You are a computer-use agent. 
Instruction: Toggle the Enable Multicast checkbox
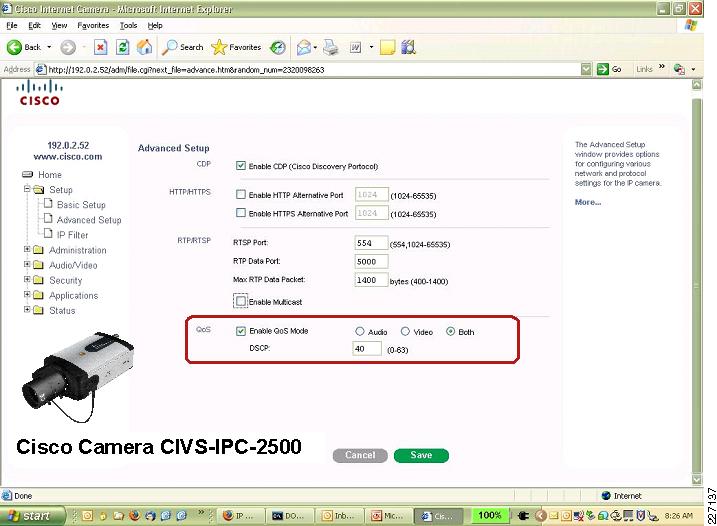pos(241,301)
